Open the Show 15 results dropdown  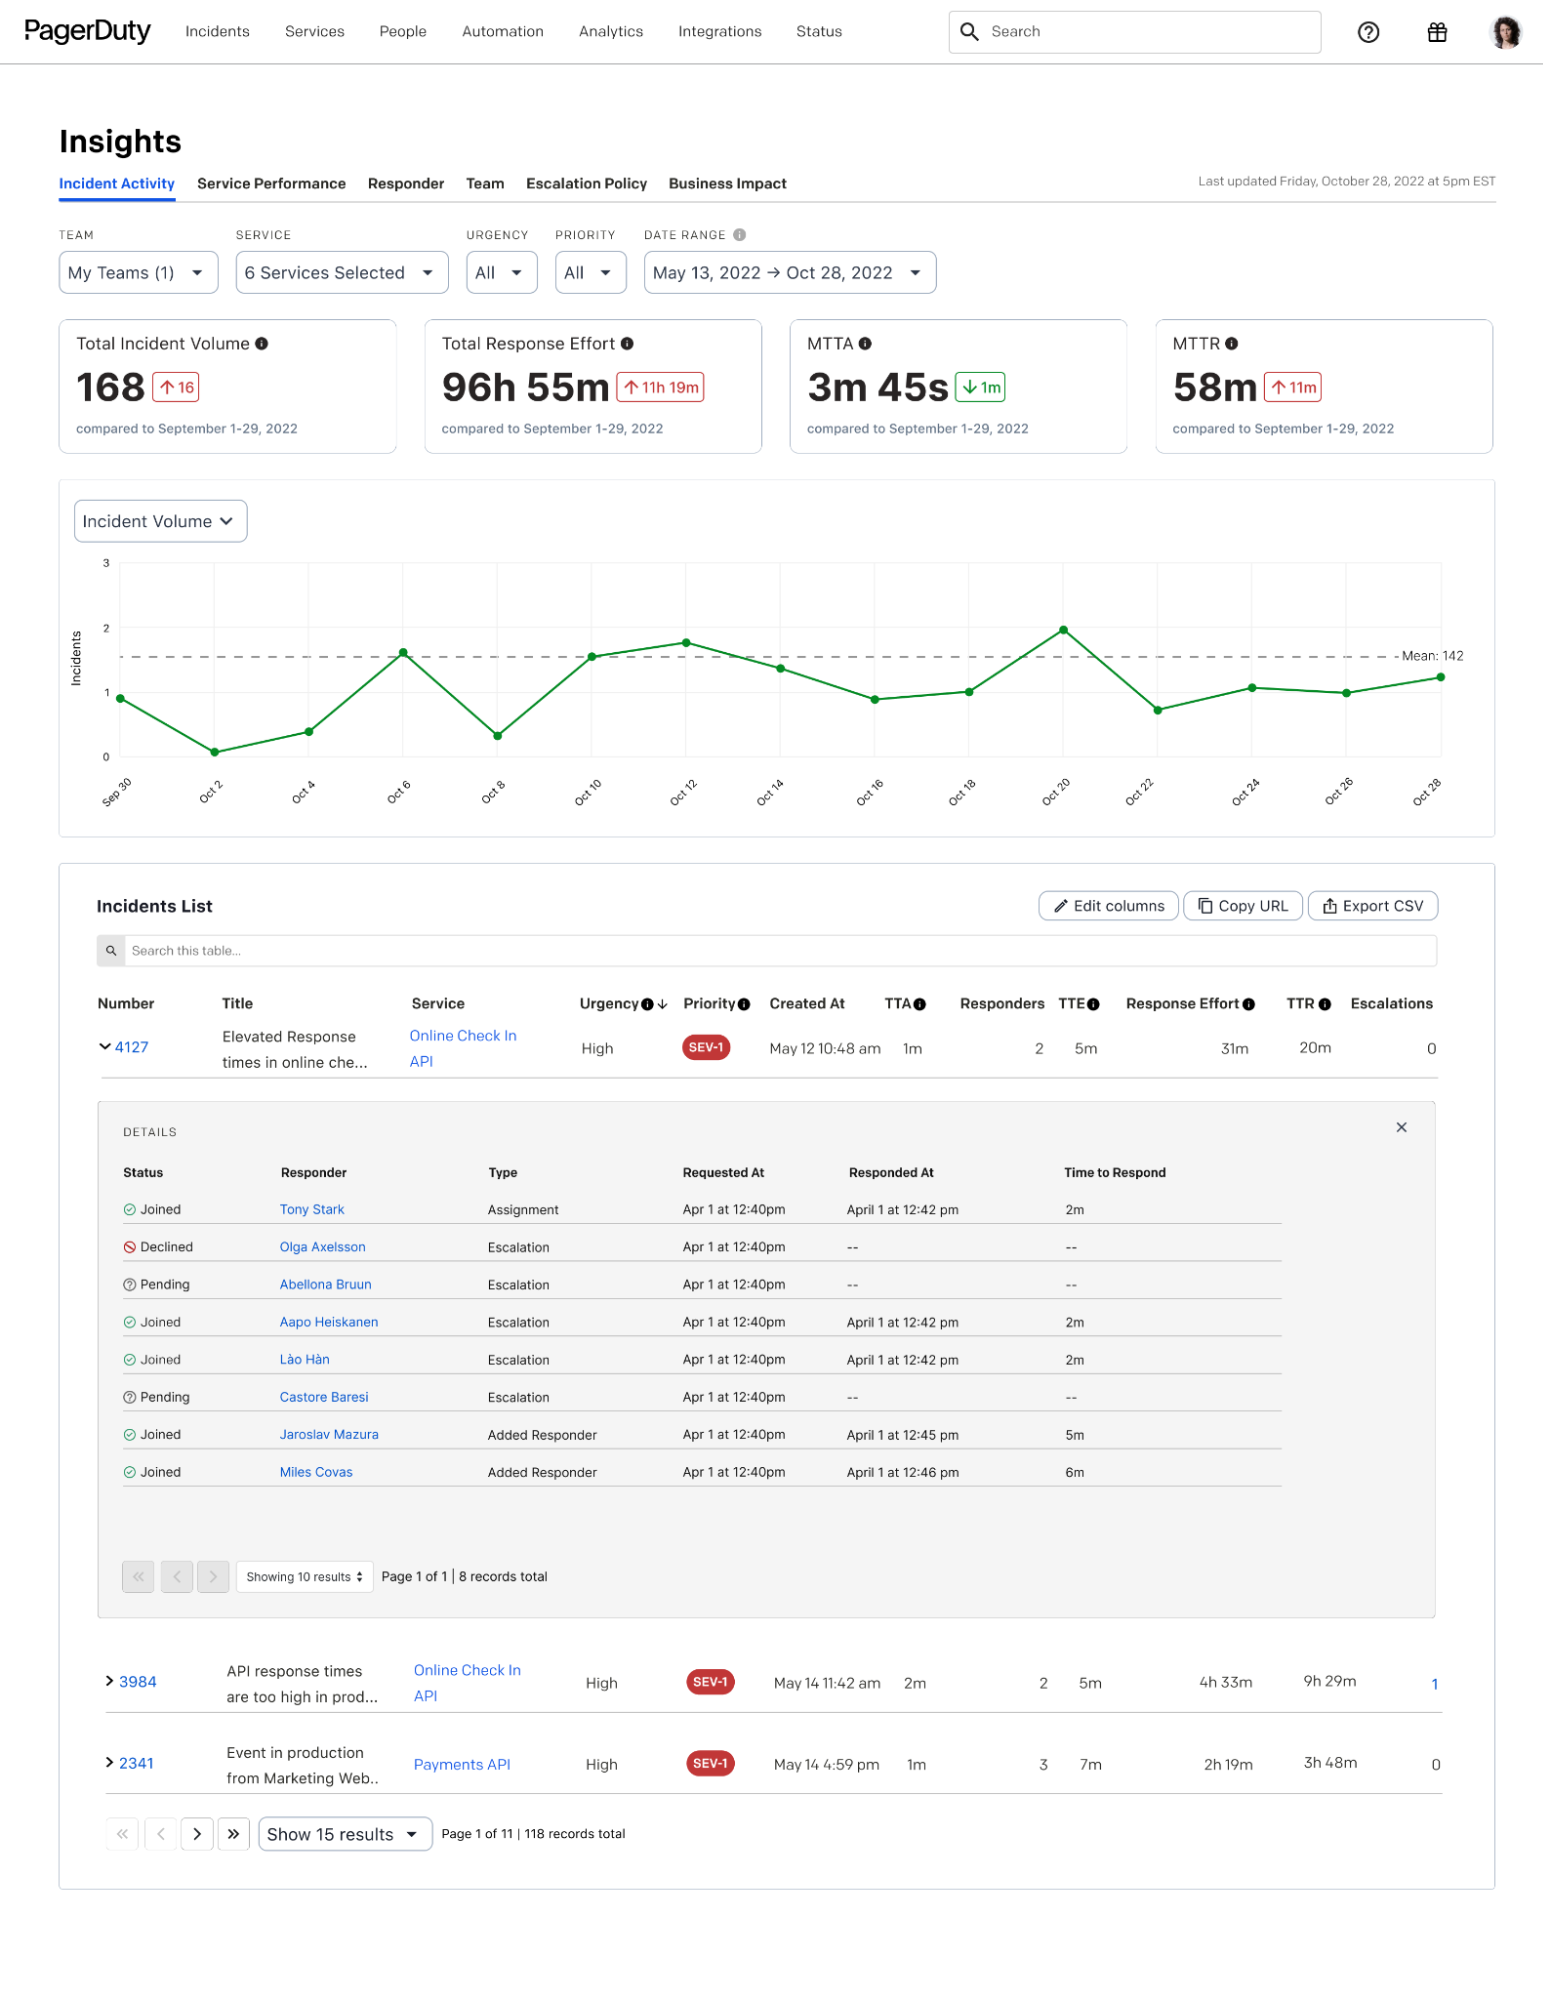344,1834
